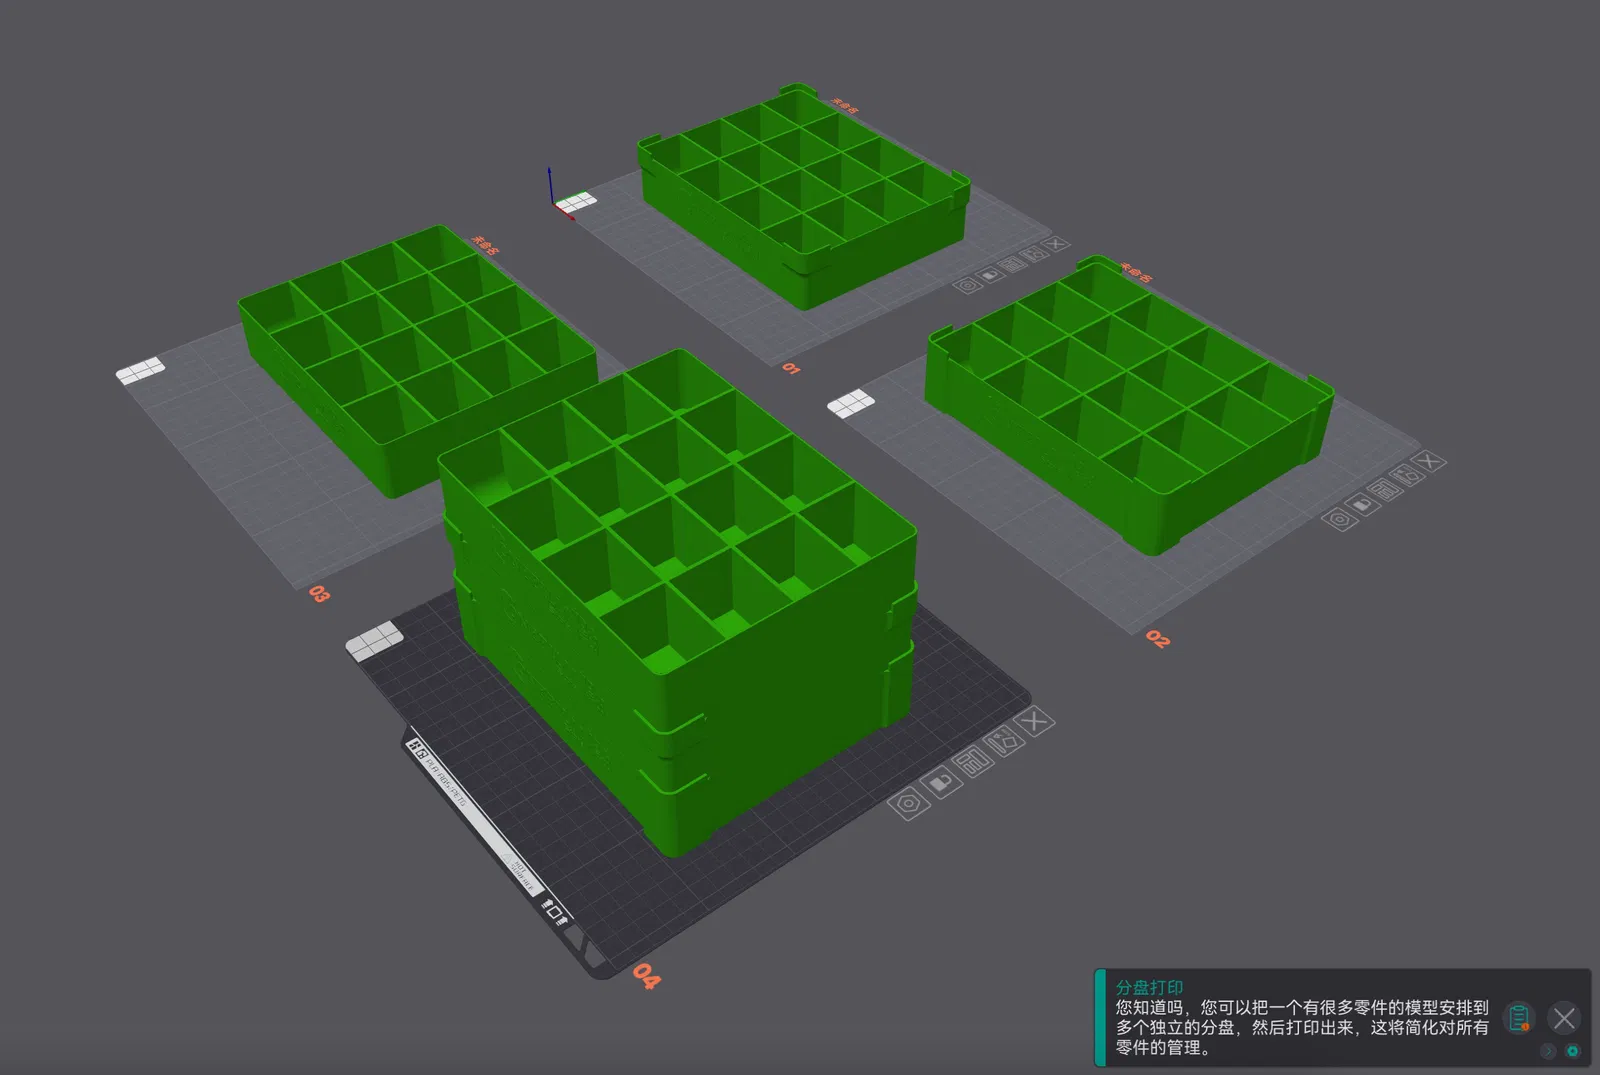The image size is (1600, 1075).
Task: Click the 未命名 name label of plate 03
Action: (x=485, y=245)
